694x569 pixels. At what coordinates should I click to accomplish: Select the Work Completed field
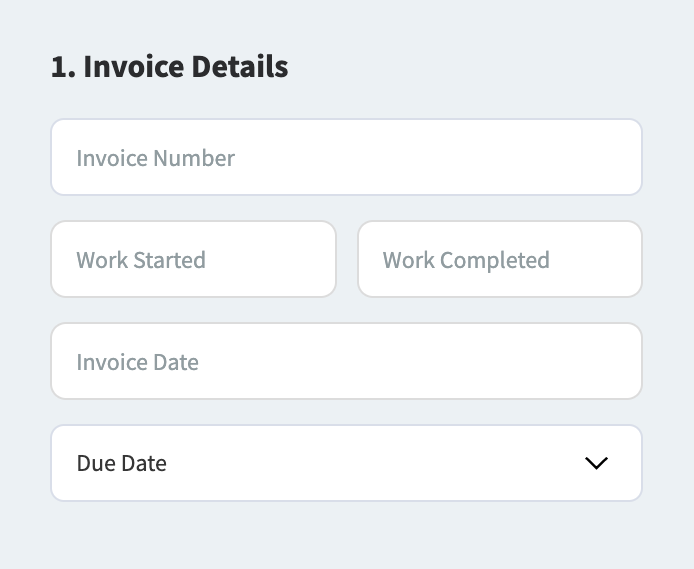(x=499, y=259)
